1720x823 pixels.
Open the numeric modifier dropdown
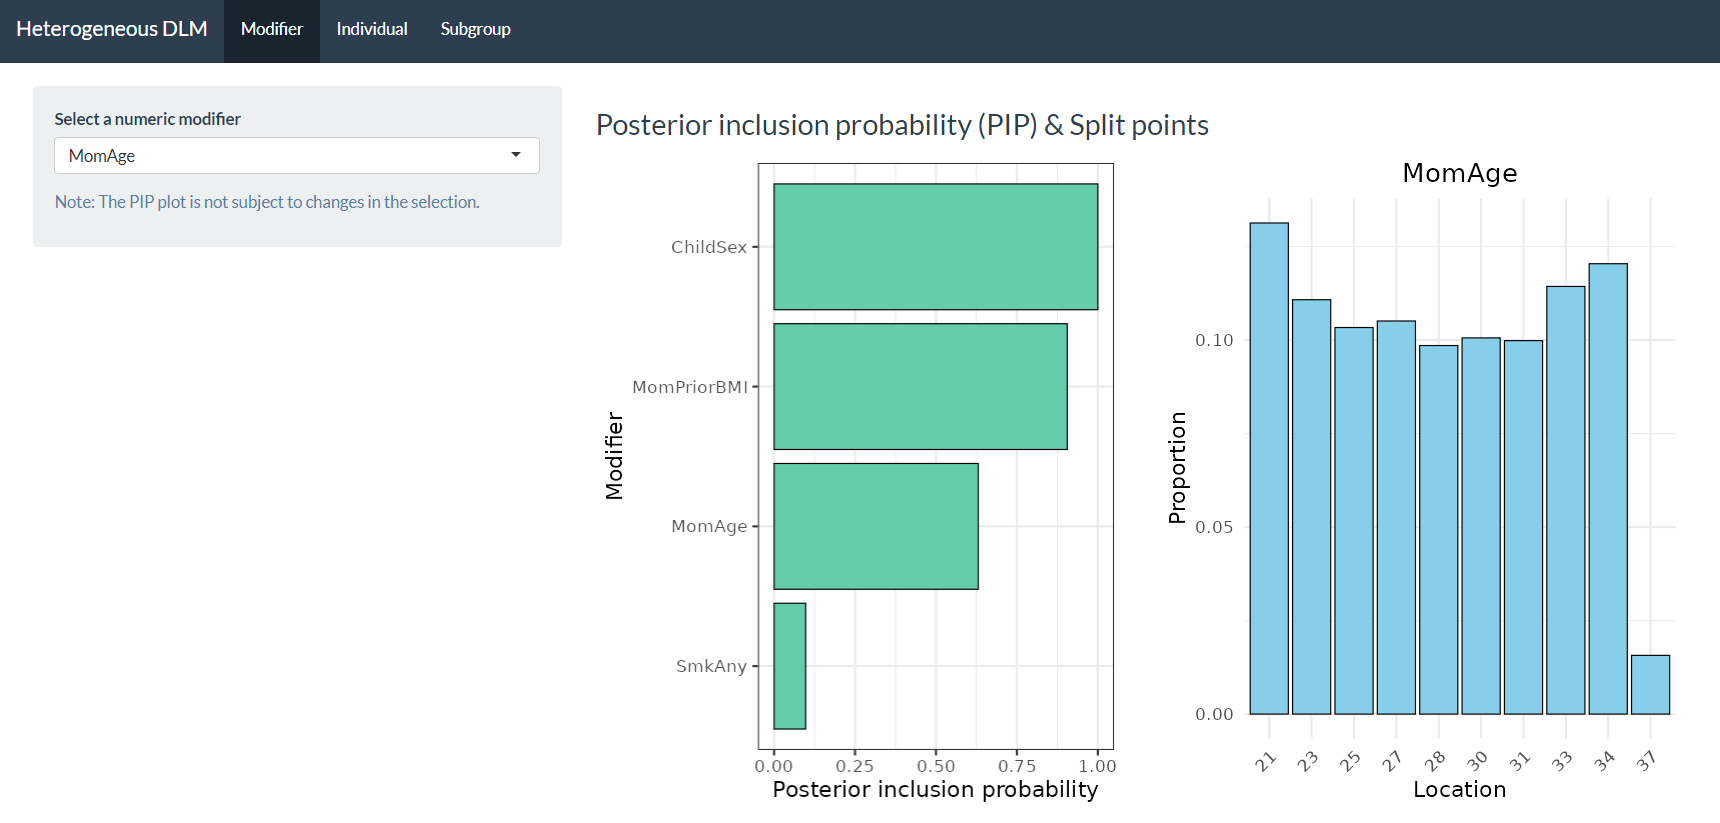(296, 156)
